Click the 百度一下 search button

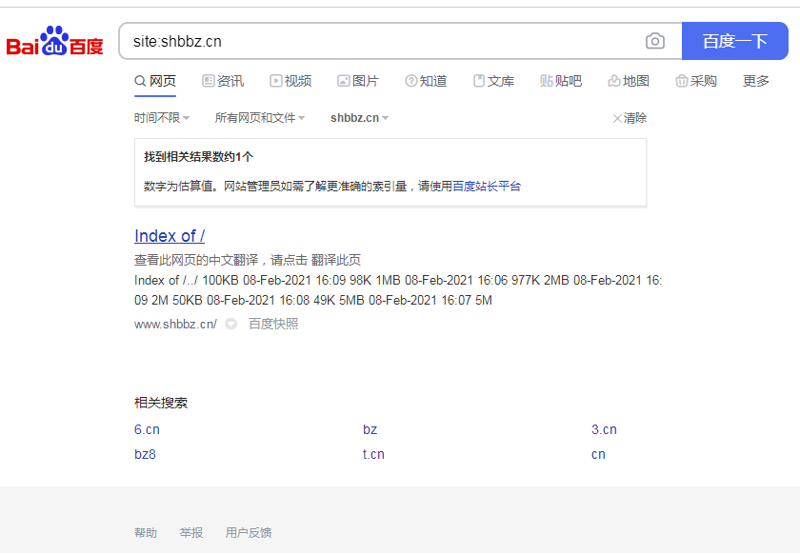coord(734,41)
